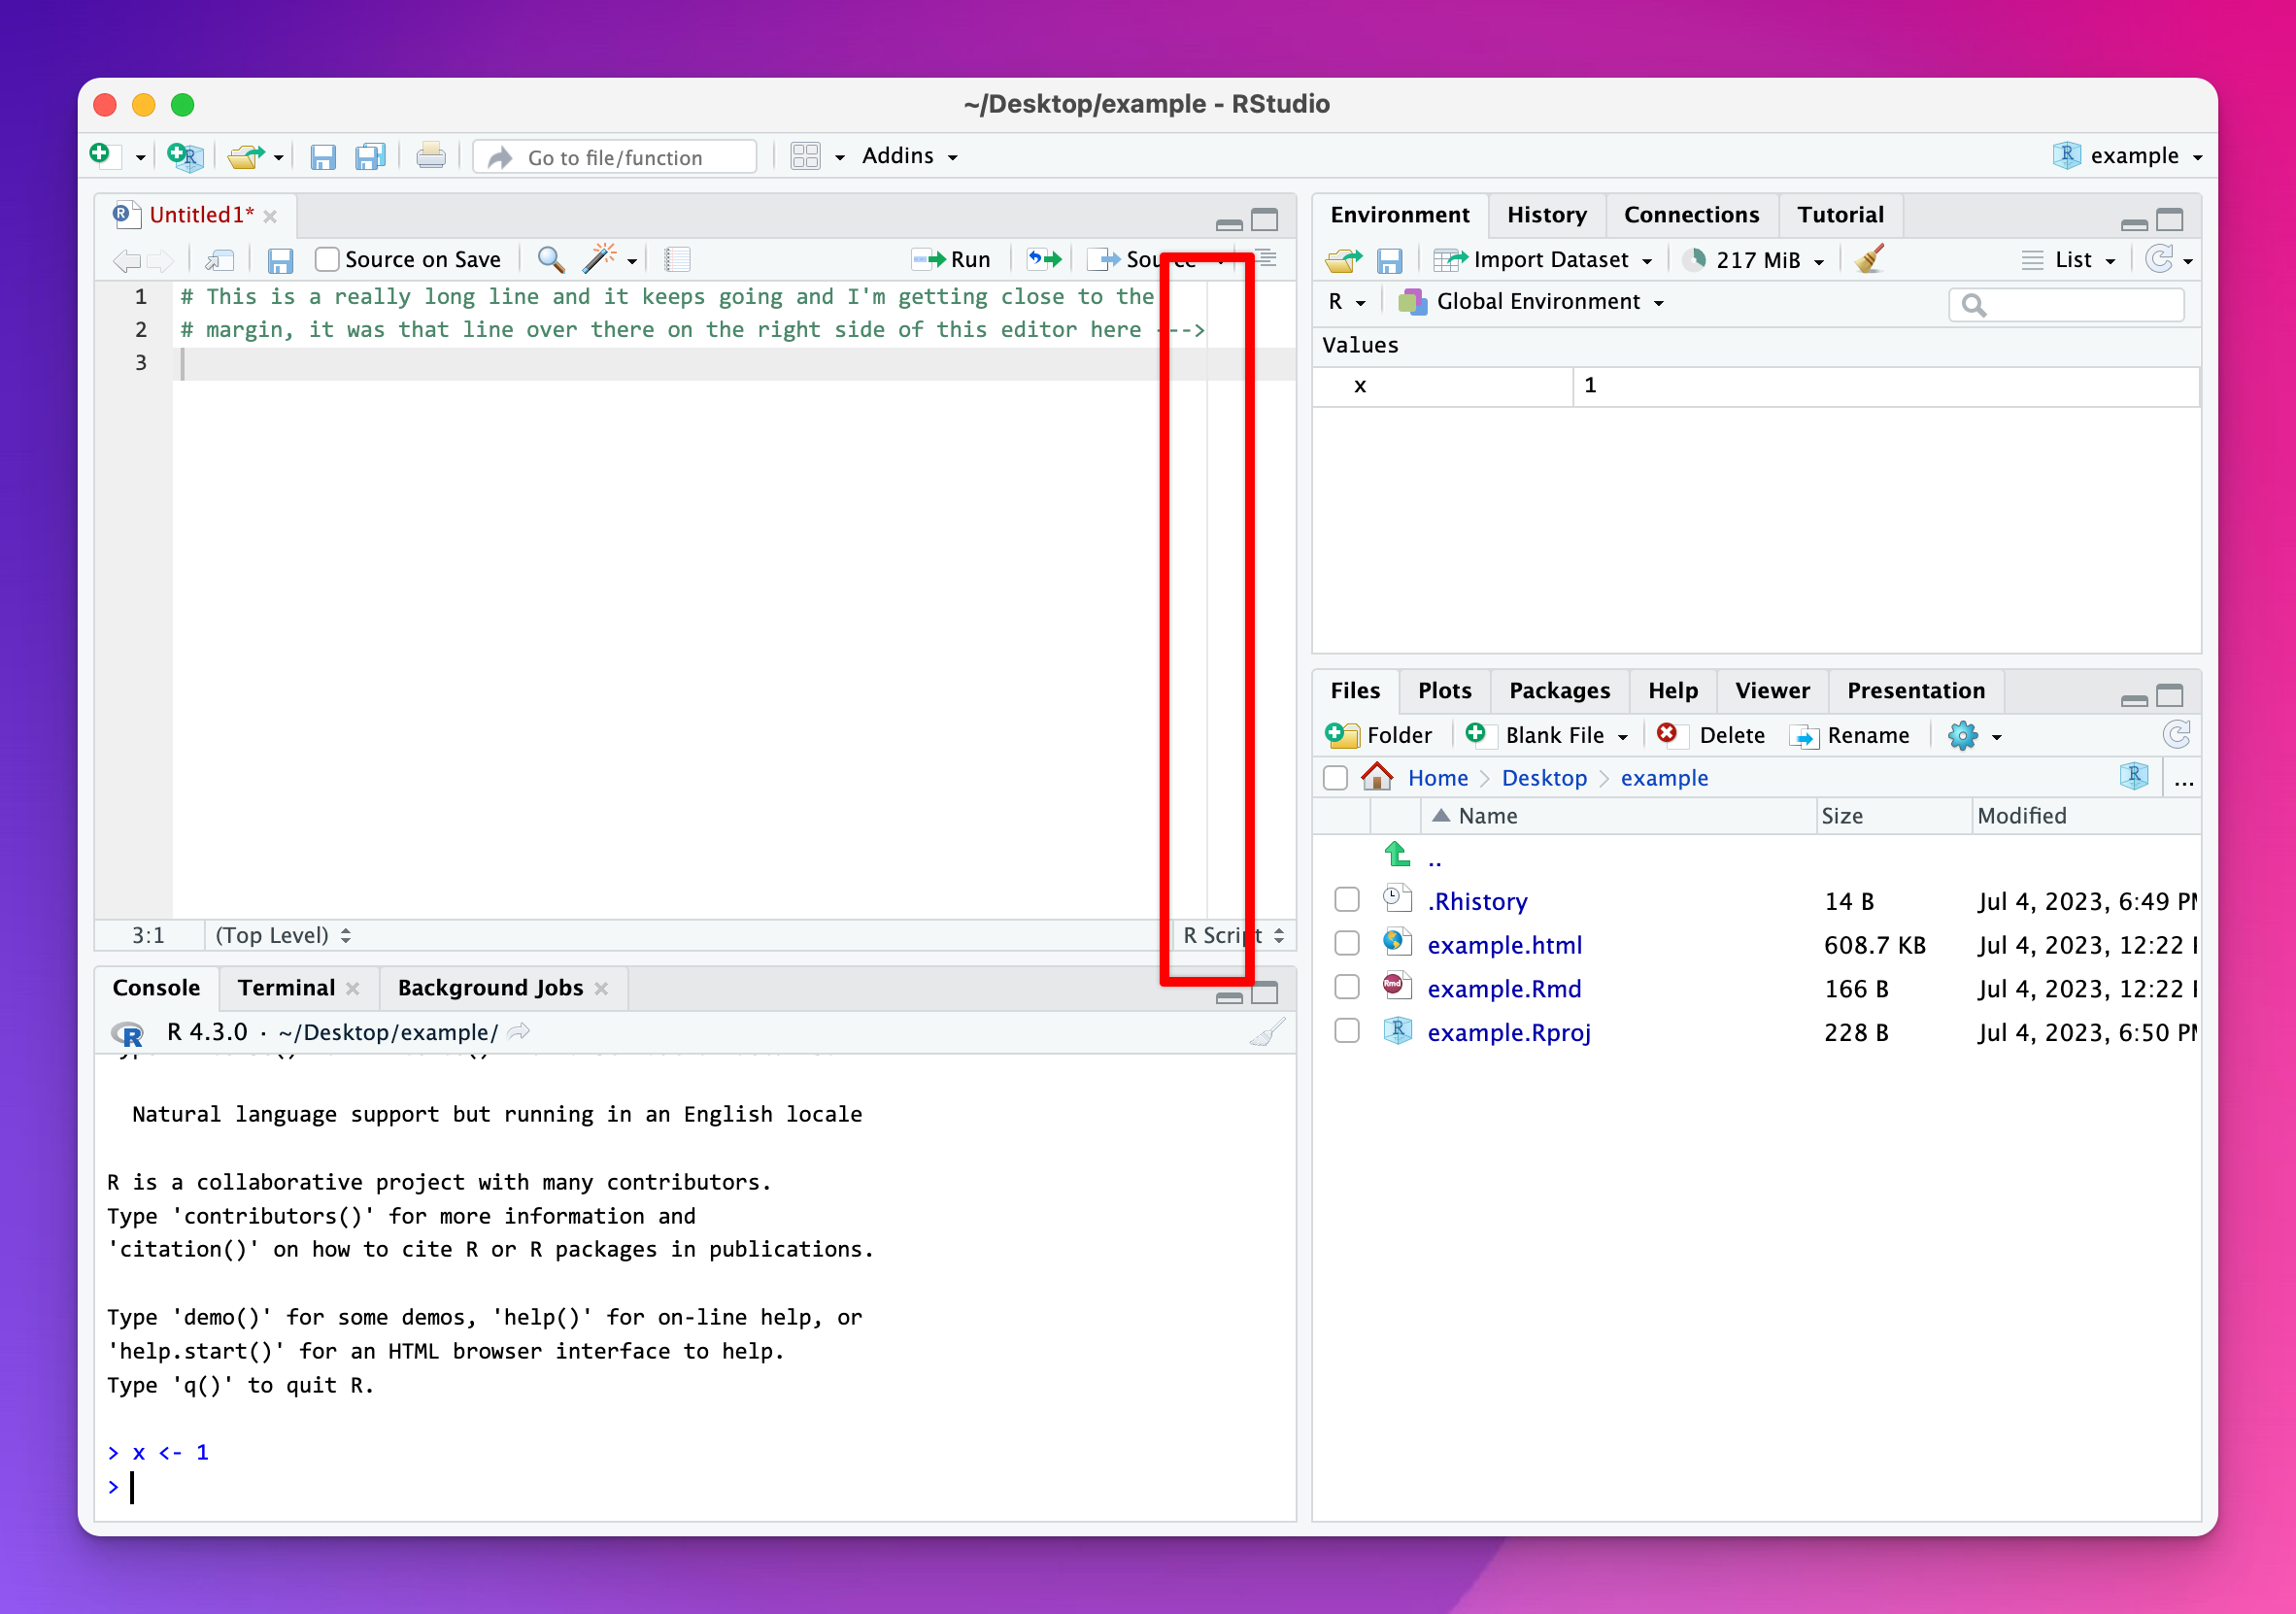
Task: Click the Packages tab in Files panel
Action: 1559,689
